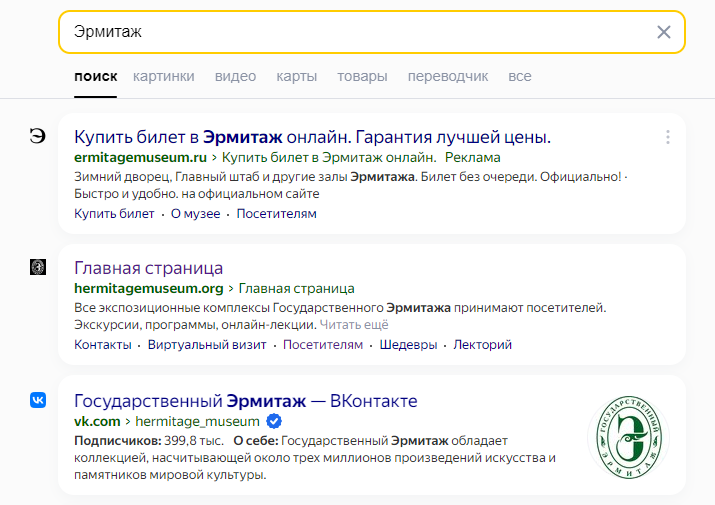Viewport: 715px width, 505px height.
Task: Expand the snippet with Читать ещё
Action: 354,325
